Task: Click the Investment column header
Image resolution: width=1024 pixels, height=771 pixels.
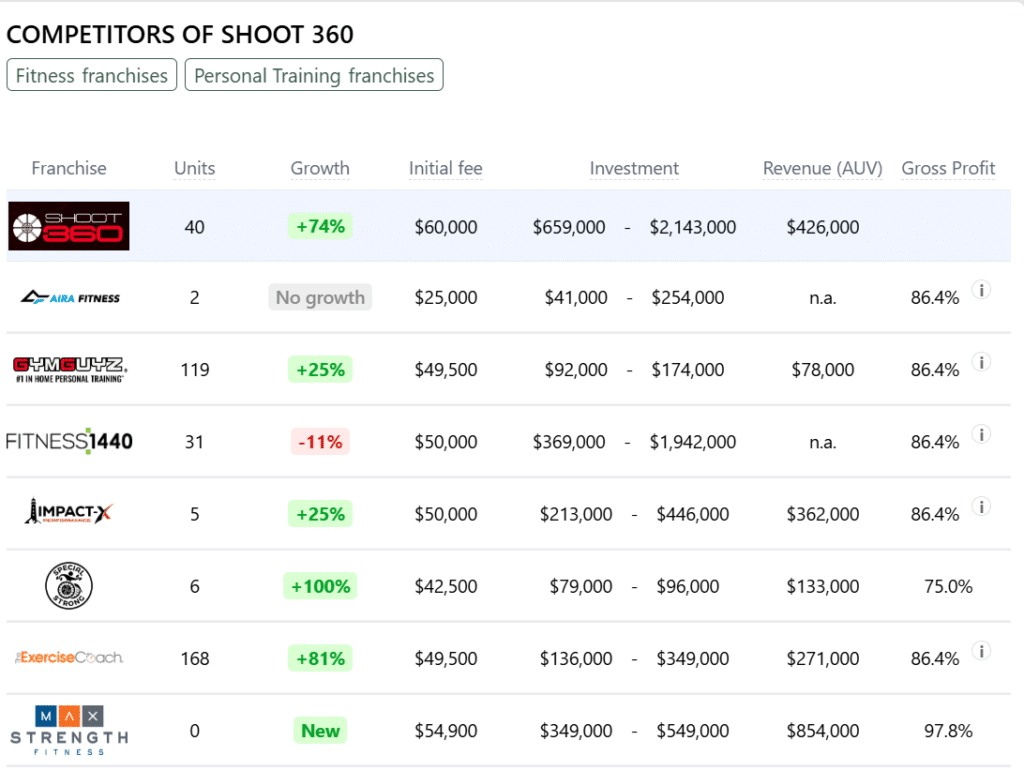Action: [x=634, y=168]
